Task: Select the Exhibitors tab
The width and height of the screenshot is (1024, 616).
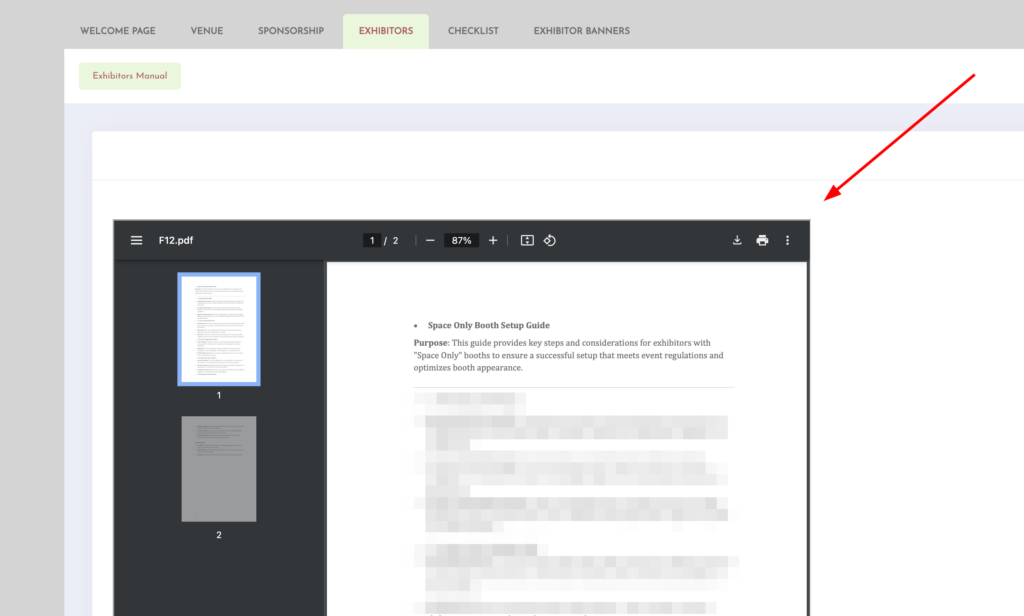Action: click(x=386, y=31)
